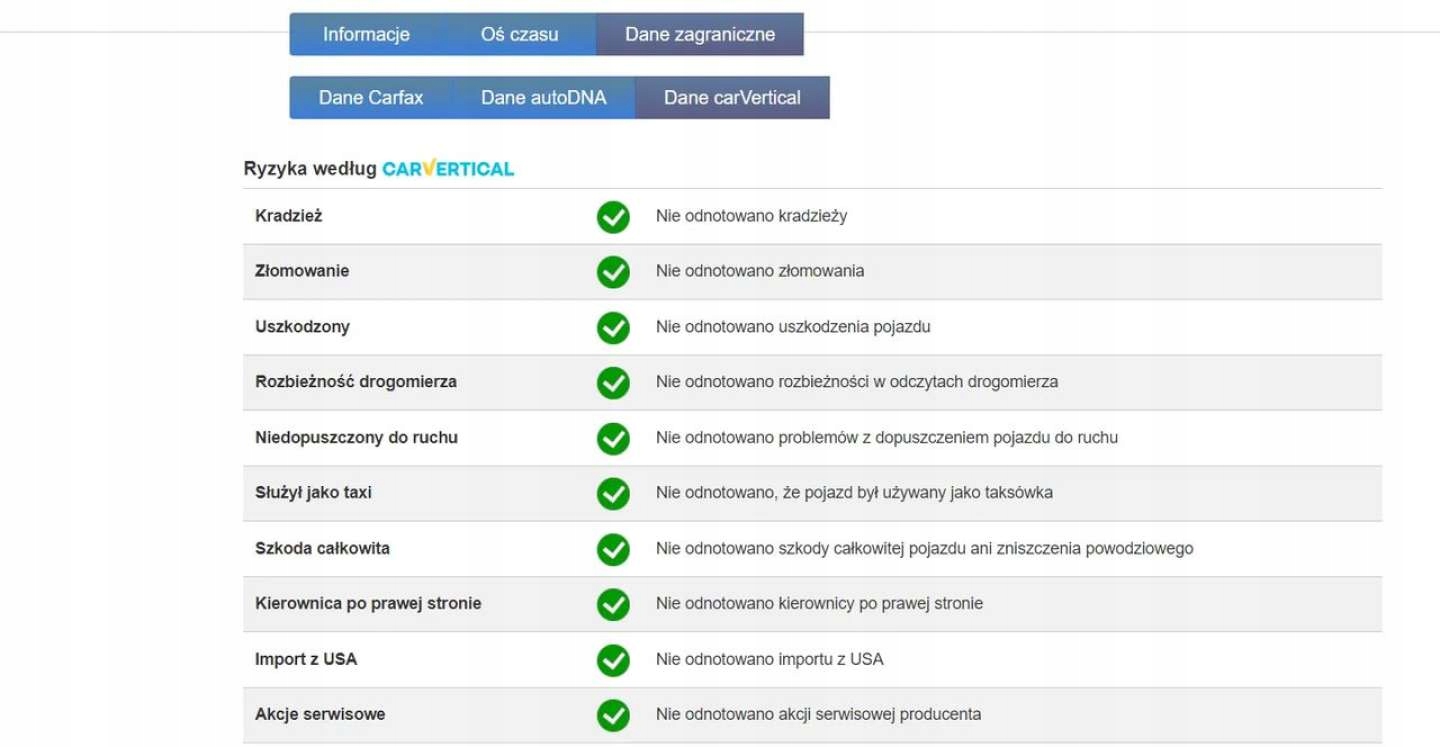Screen dimensions: 1440x747
Task: Click the Import z USA checkmark icon
Action: coord(613,660)
